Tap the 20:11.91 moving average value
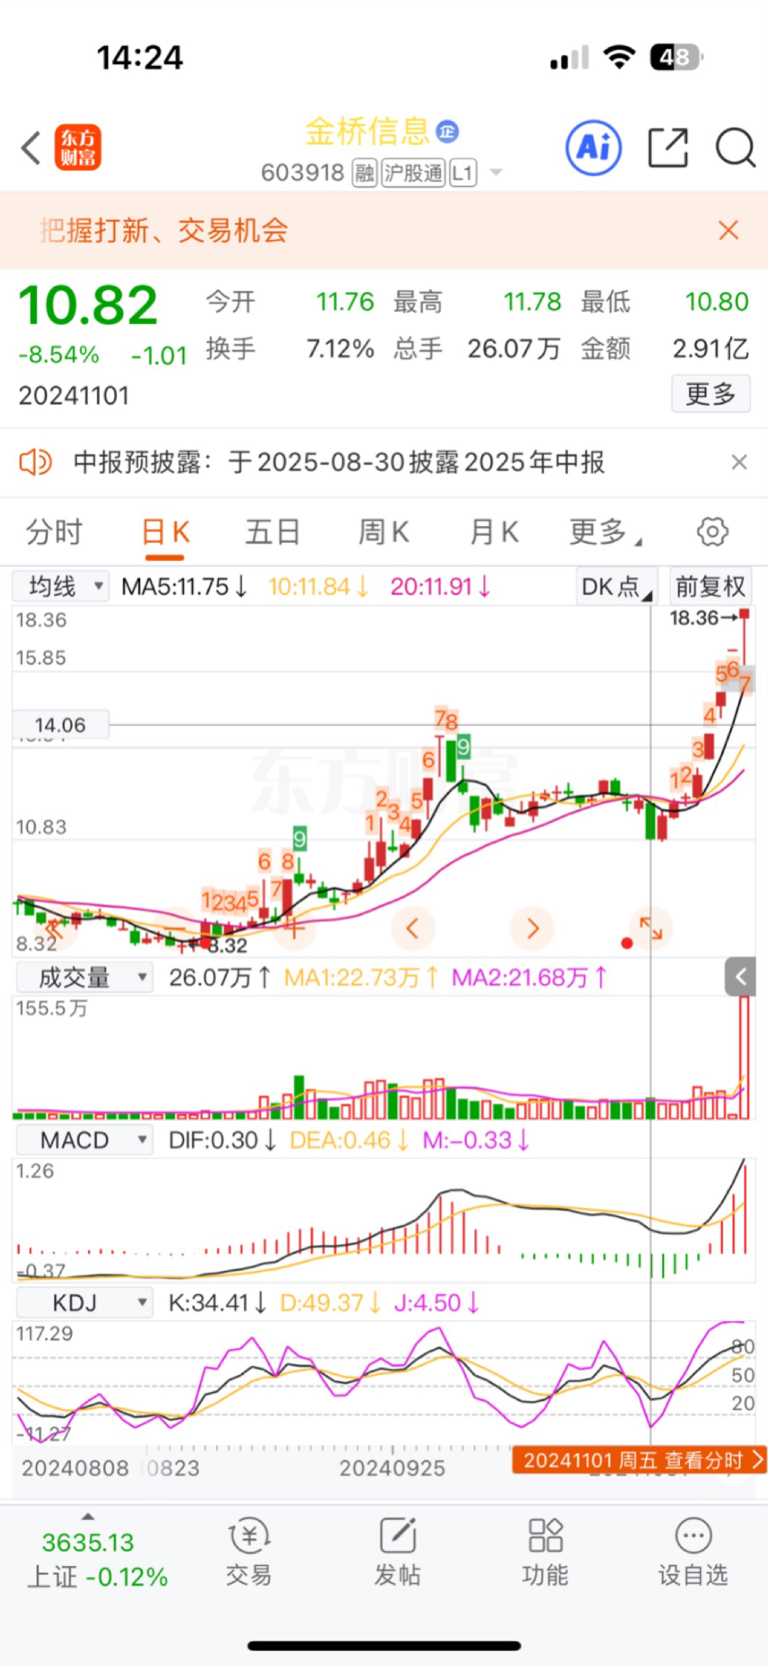Image resolution: width=768 pixels, height=1667 pixels. [x=440, y=586]
